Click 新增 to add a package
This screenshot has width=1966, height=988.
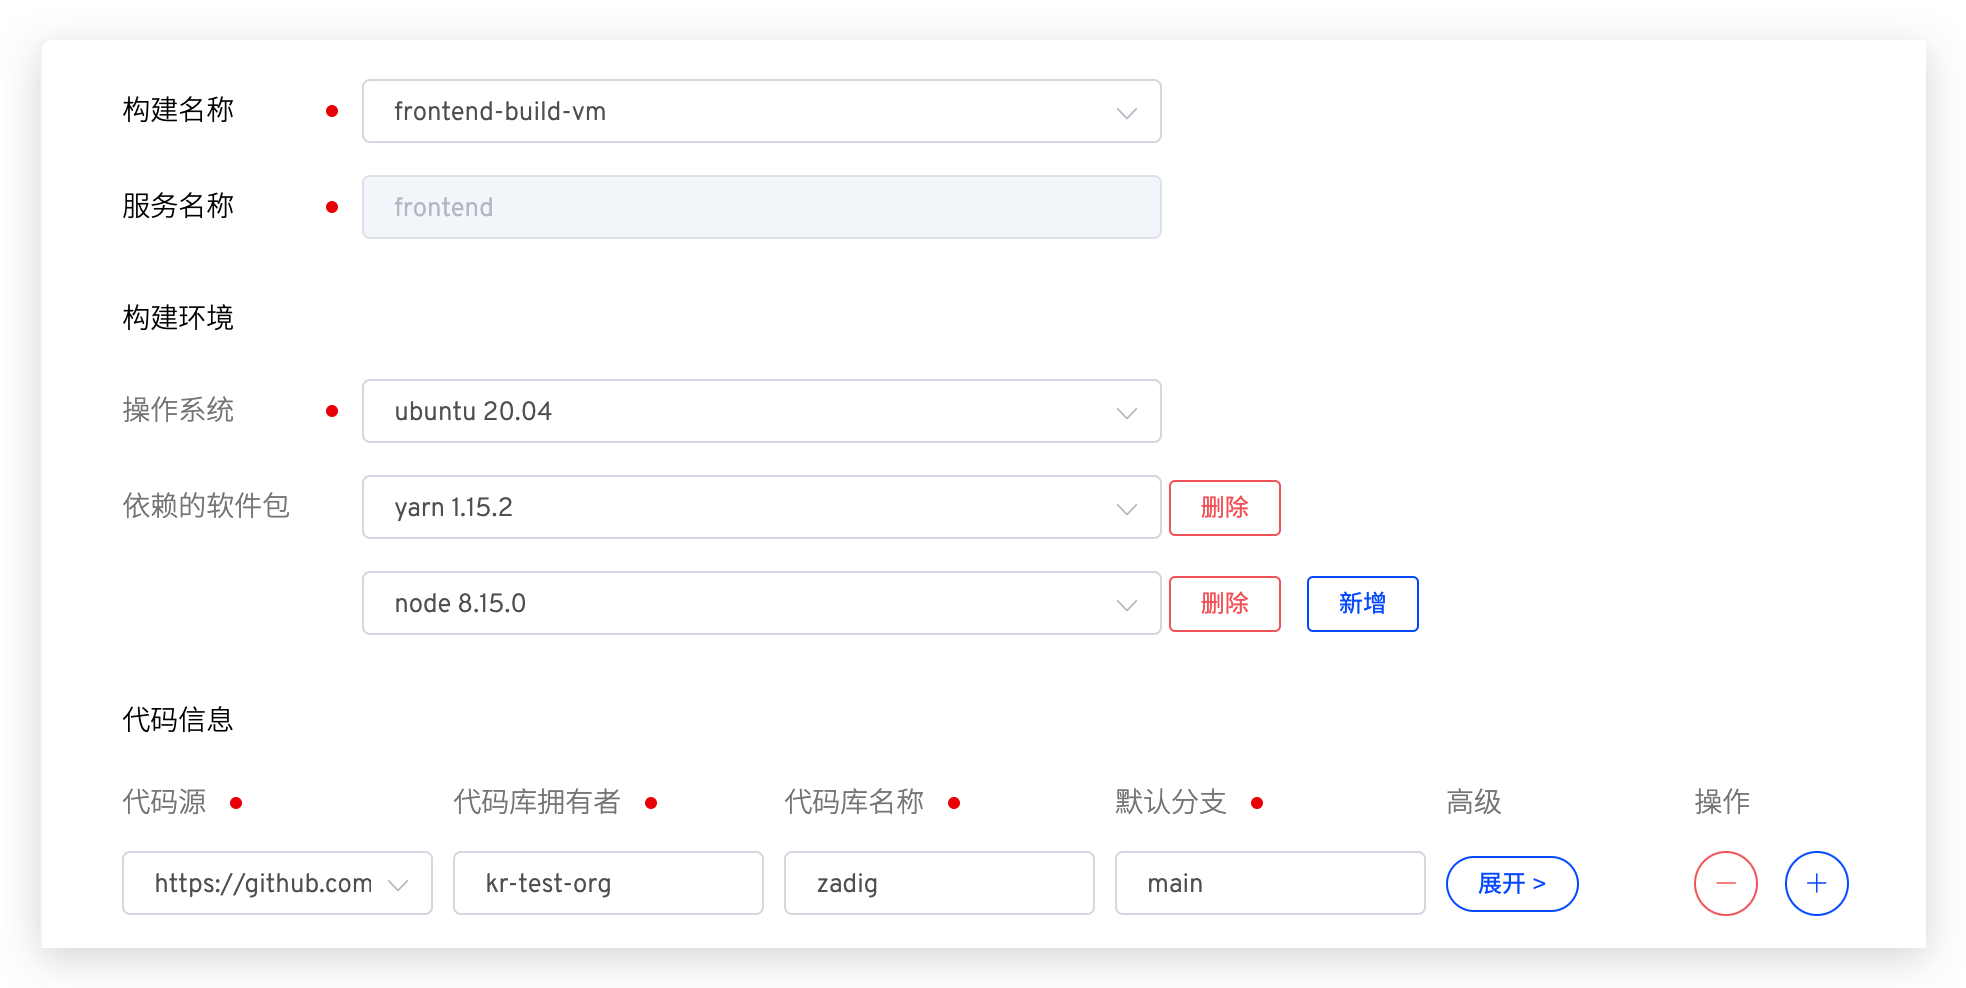[x=1362, y=603]
